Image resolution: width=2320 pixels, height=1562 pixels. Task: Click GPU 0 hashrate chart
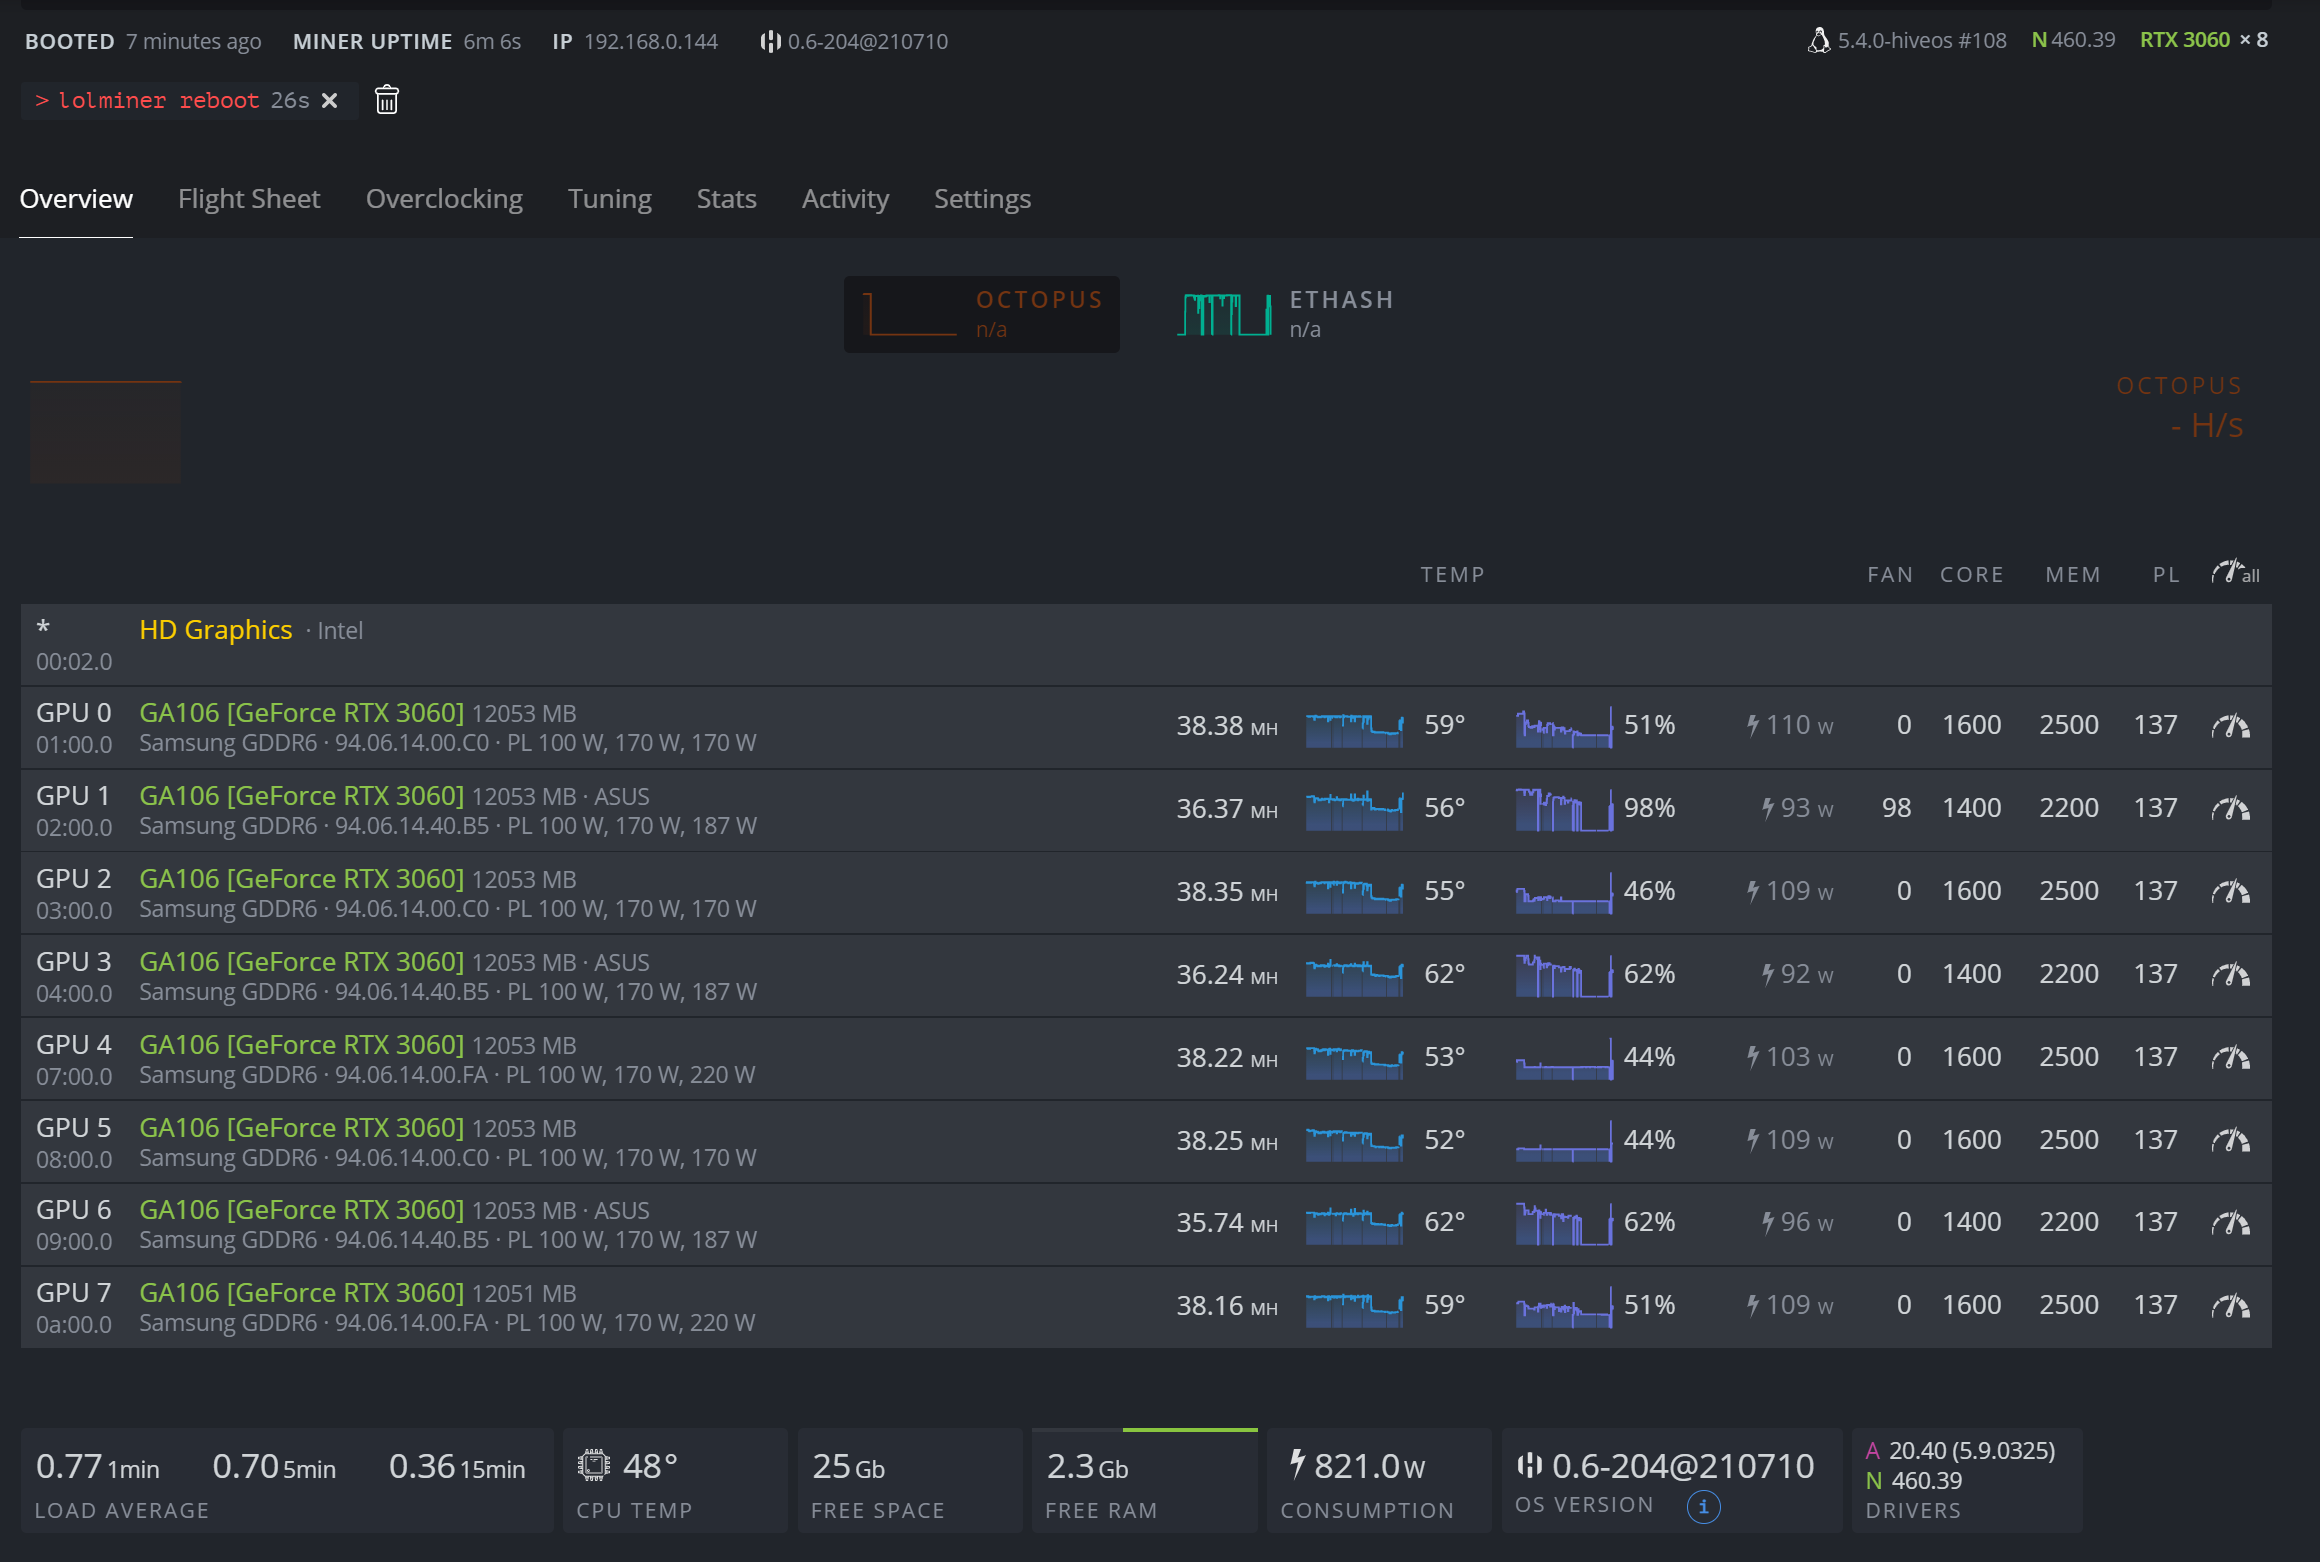tap(1354, 728)
